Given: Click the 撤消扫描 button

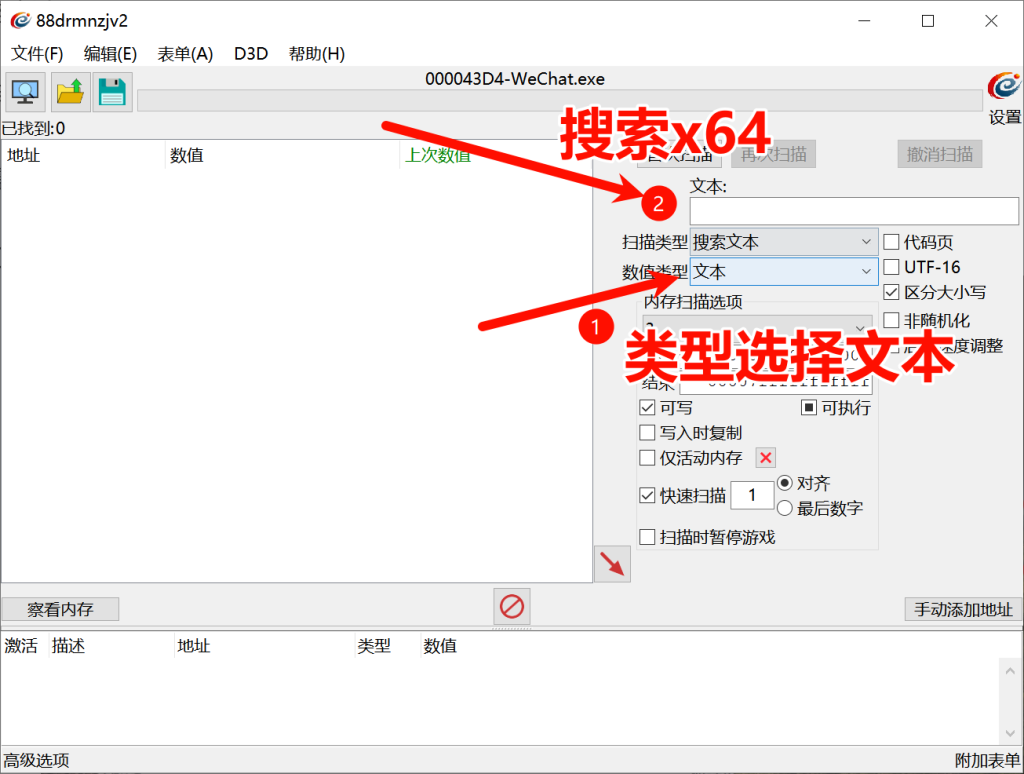Looking at the screenshot, I should coord(940,154).
